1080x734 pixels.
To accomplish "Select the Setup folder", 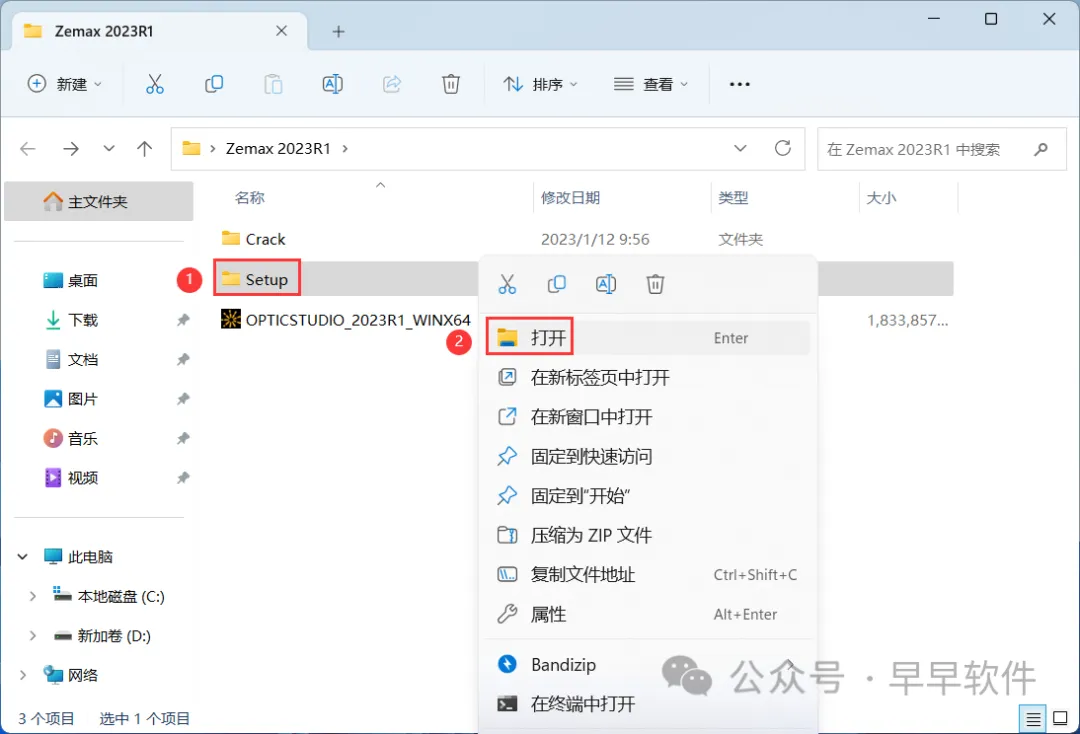I will click(255, 279).
